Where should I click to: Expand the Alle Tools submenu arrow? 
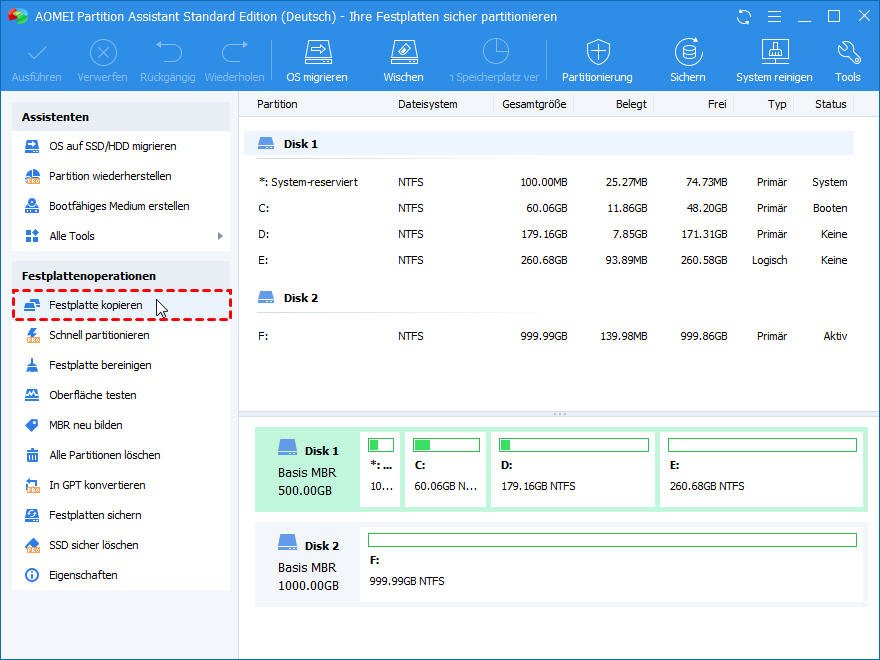tap(220, 236)
